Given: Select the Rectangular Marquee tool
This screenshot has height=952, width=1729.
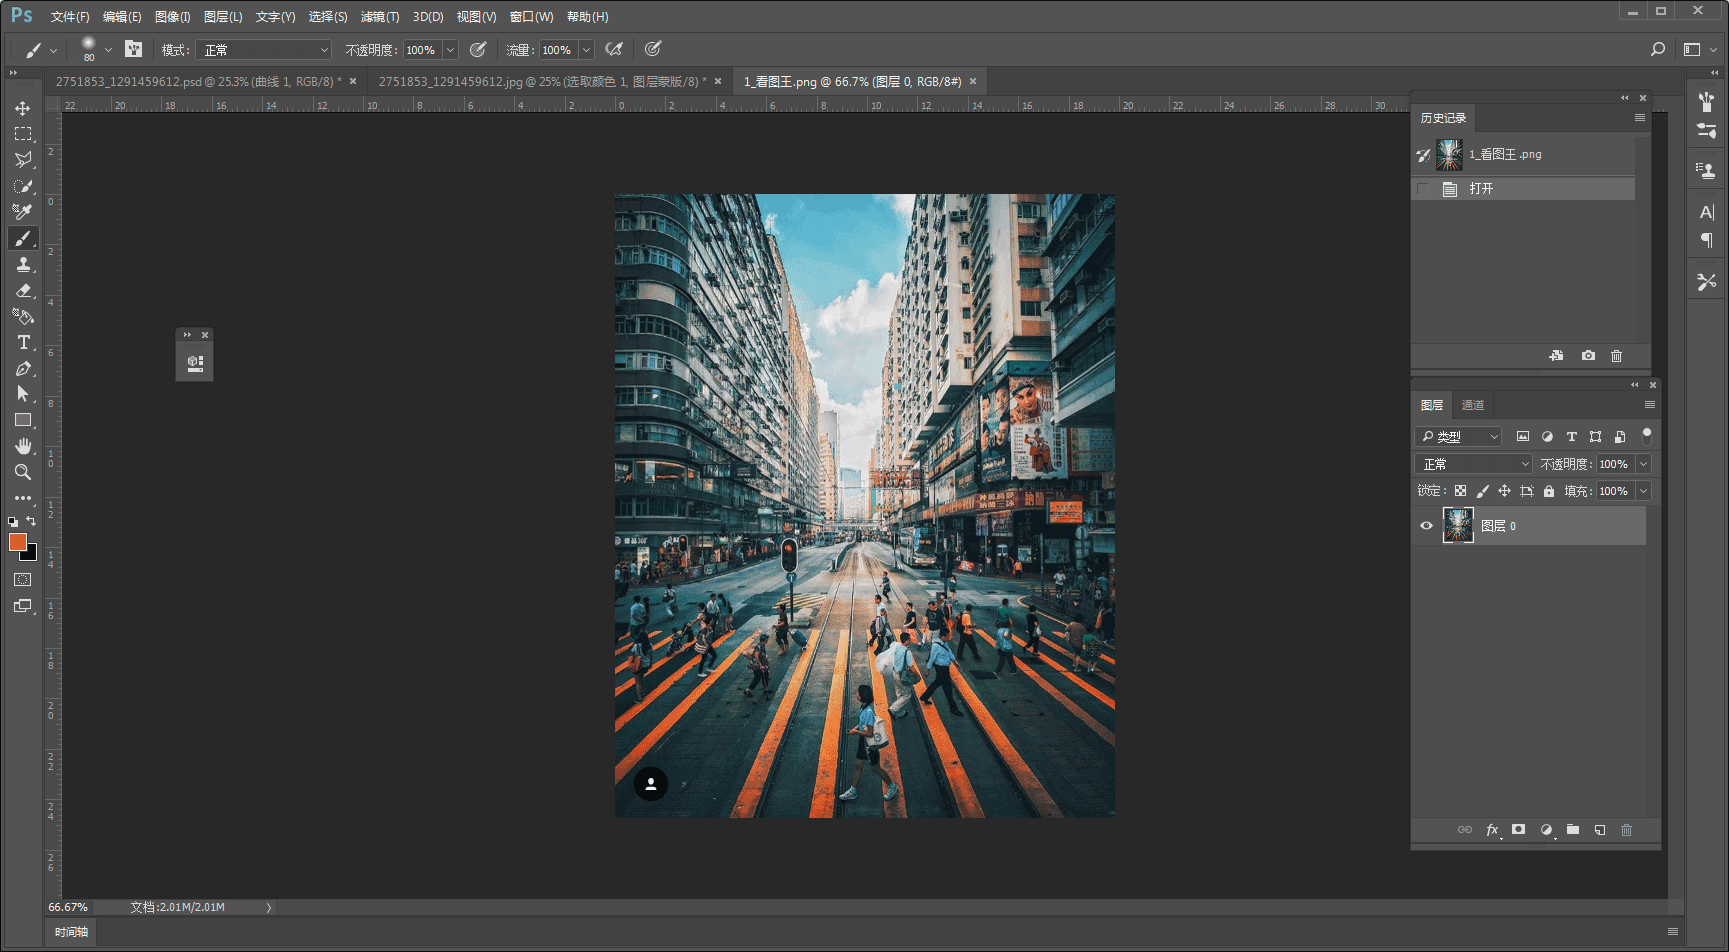Looking at the screenshot, I should coord(22,134).
